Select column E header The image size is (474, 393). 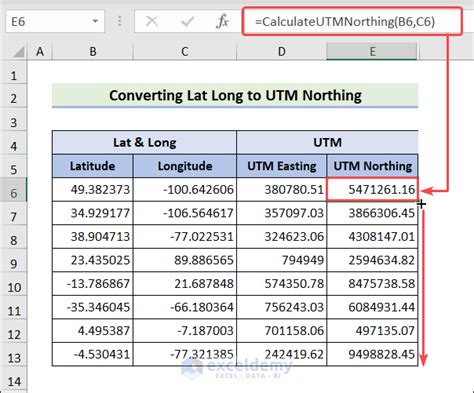click(372, 52)
